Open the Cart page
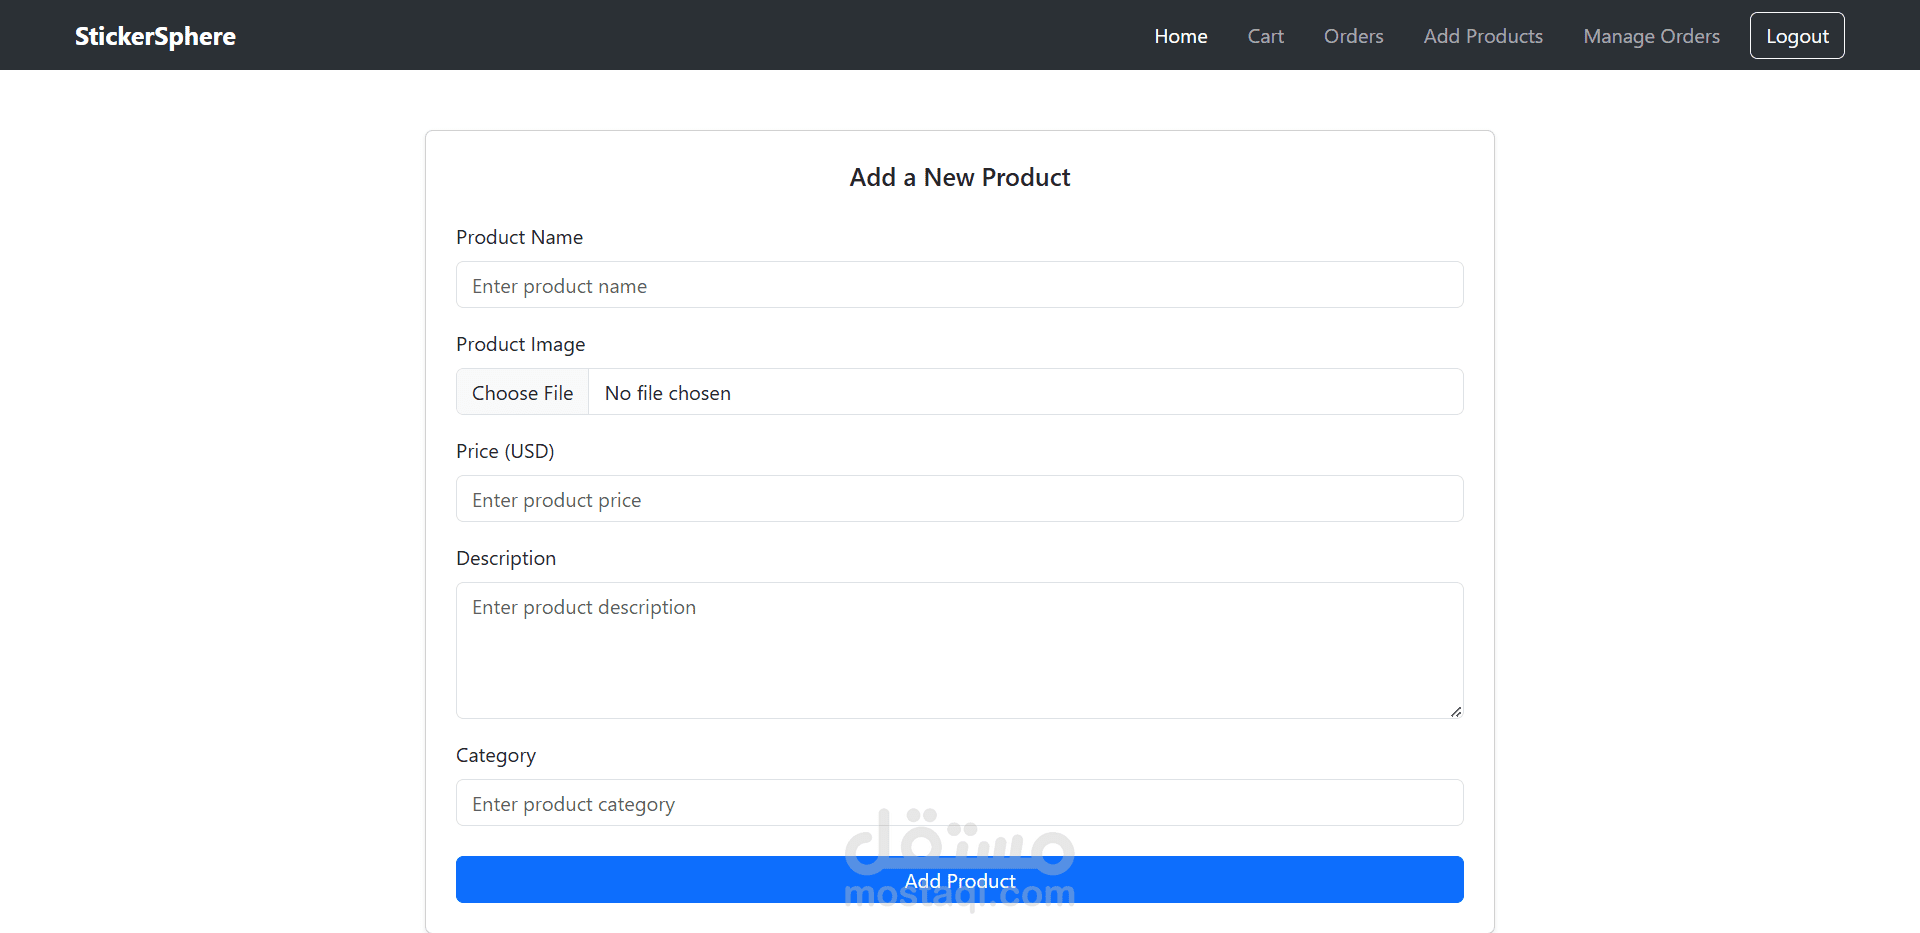The image size is (1920, 933). click(x=1265, y=36)
